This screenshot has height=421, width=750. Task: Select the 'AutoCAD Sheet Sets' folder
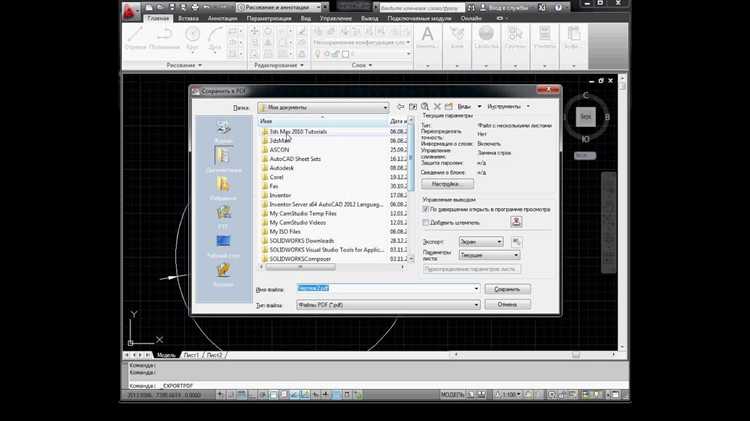295,159
